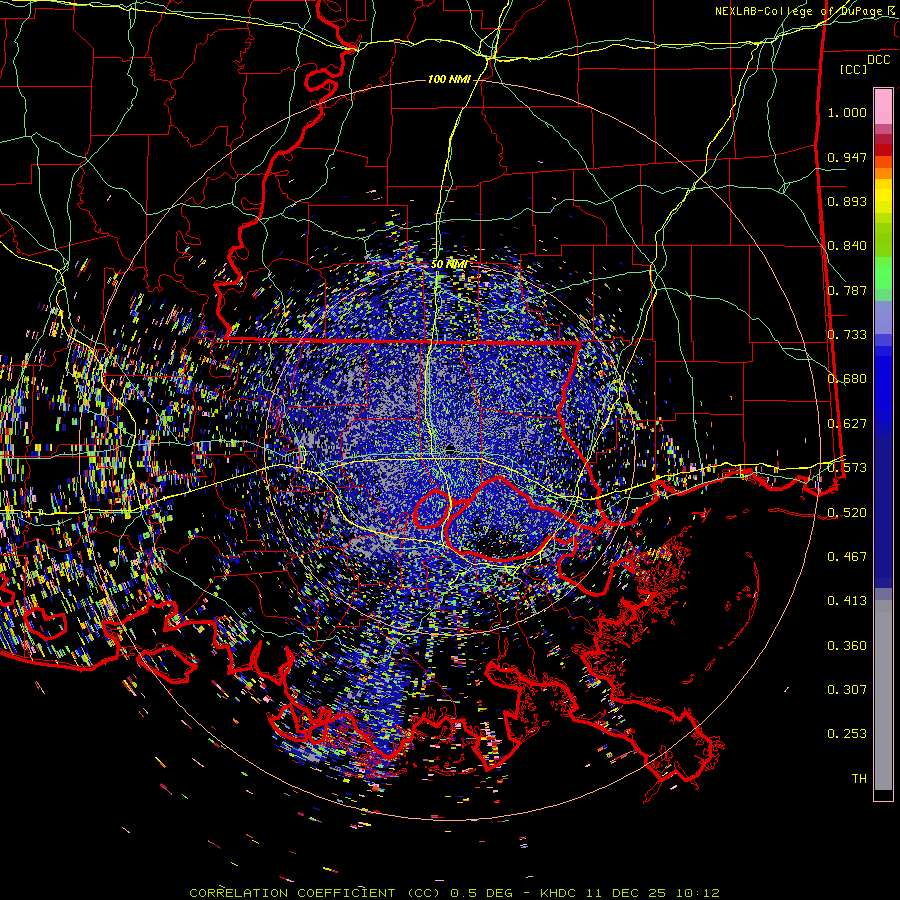Click the 0.253 legend value
The image size is (900, 900).
[x=847, y=734]
